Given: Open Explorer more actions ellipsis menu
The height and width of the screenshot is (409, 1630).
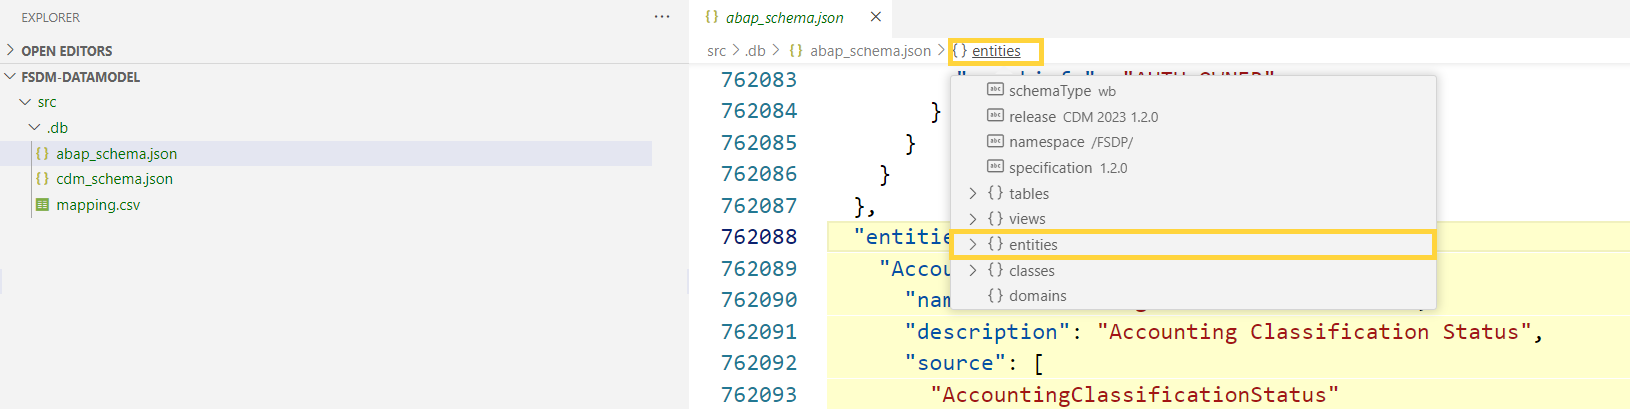Looking at the screenshot, I should pyautogui.click(x=661, y=17).
